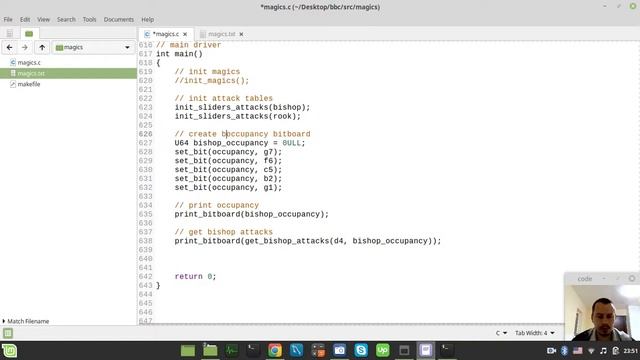
Task: Open the system monitor from taskbar
Action: tap(231, 351)
